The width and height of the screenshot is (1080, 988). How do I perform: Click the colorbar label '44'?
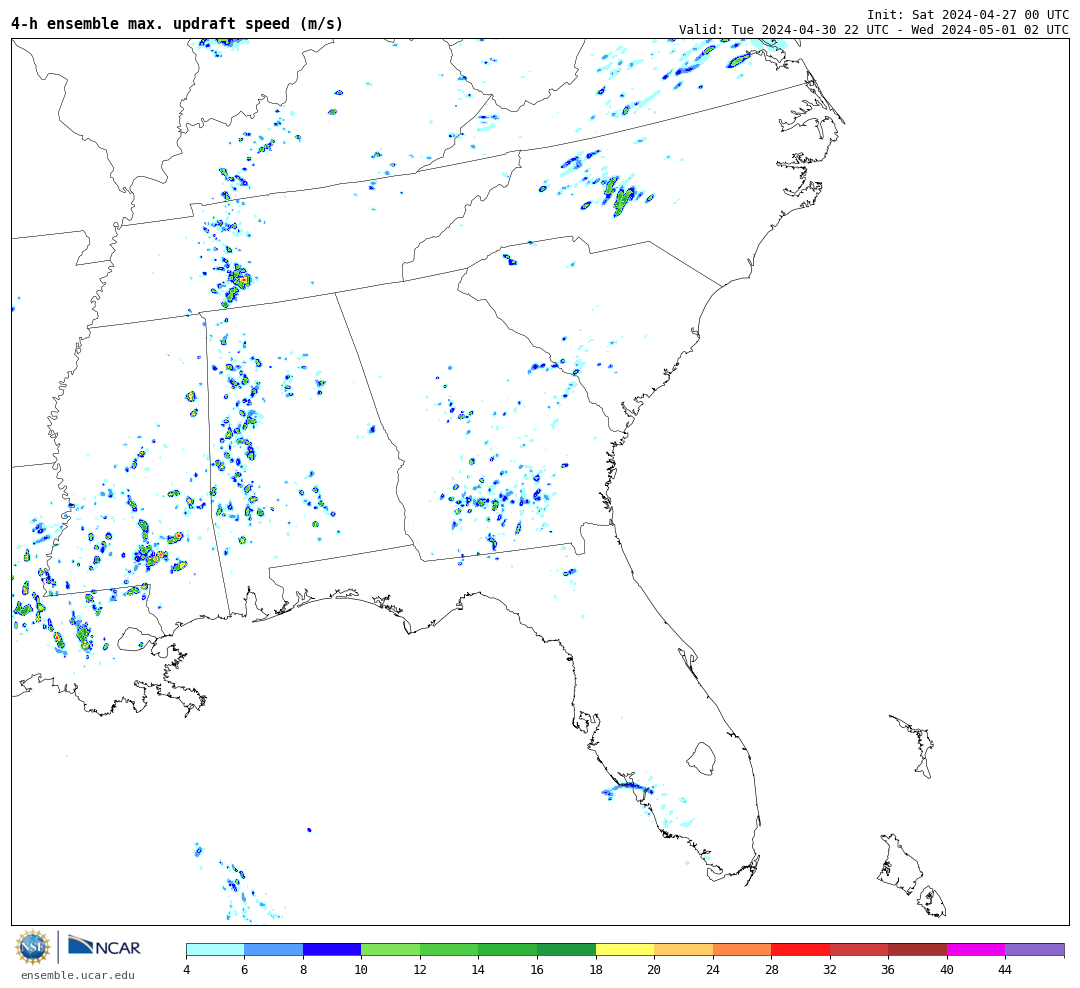pyautogui.click(x=1005, y=970)
